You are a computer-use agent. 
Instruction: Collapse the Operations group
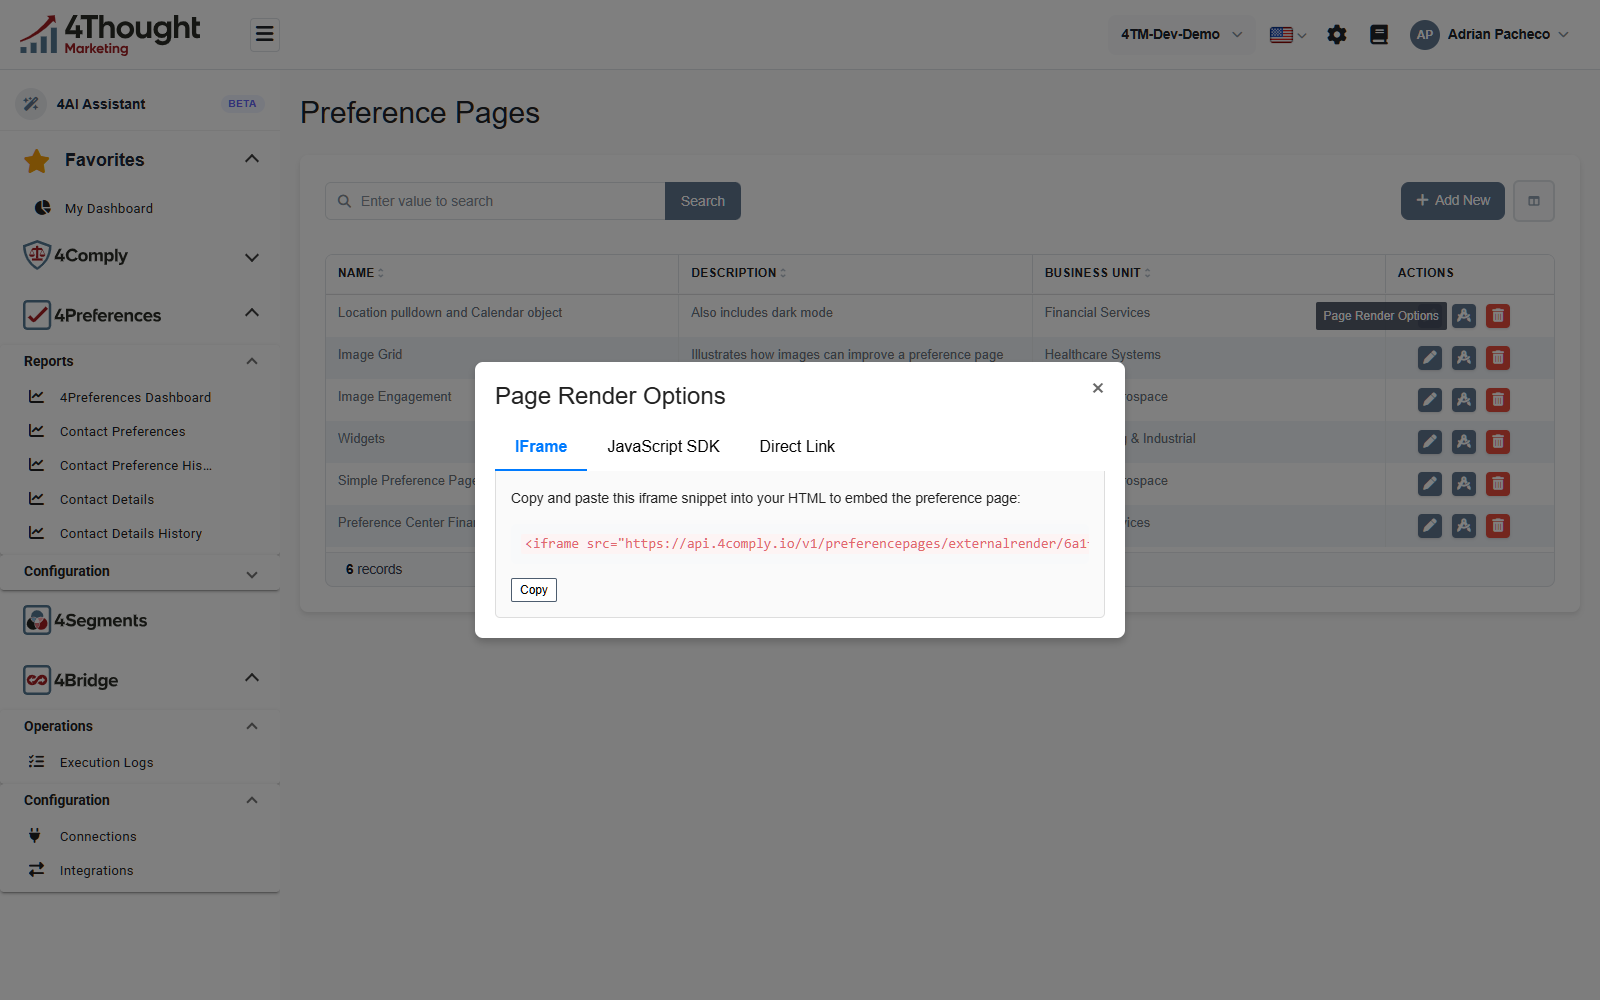point(252,726)
